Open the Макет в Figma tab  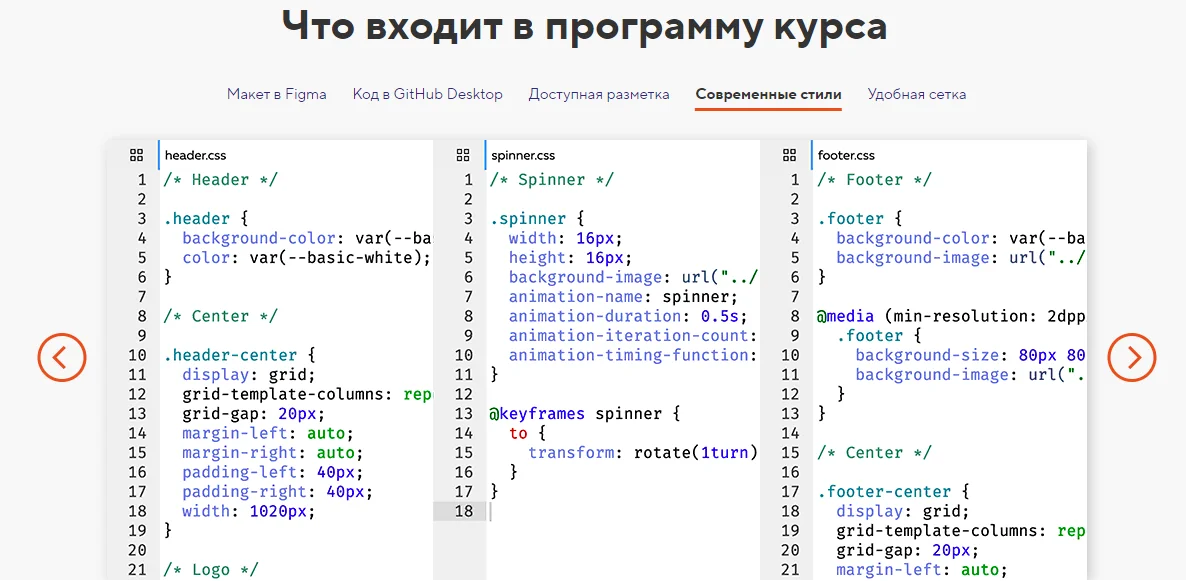tap(276, 94)
